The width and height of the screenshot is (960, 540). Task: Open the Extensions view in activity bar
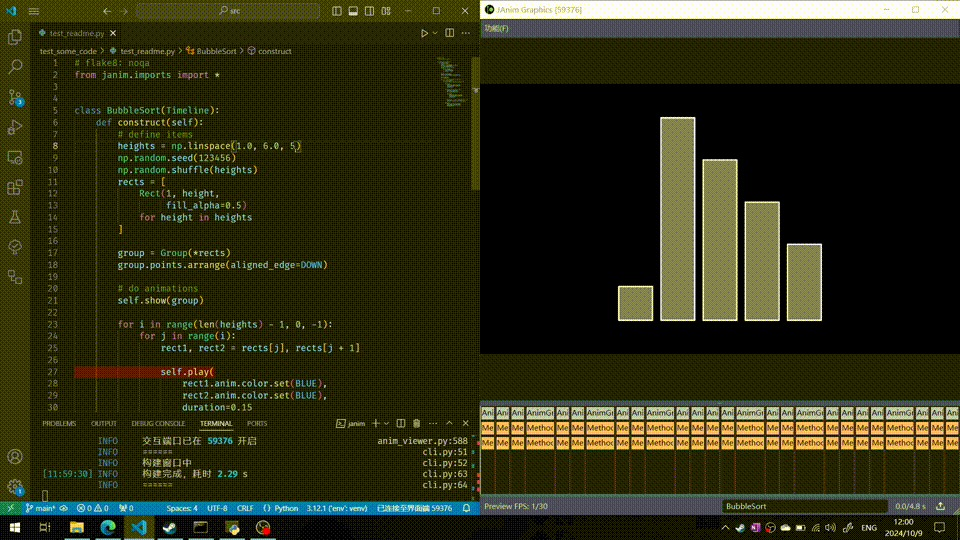click(x=15, y=187)
